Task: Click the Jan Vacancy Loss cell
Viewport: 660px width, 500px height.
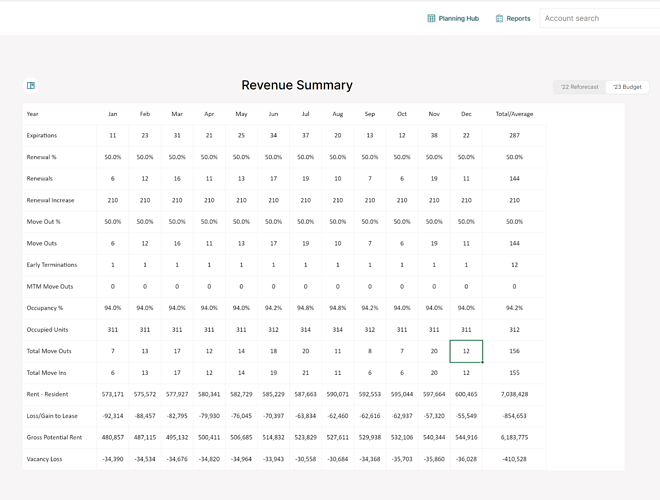Action: (113, 459)
